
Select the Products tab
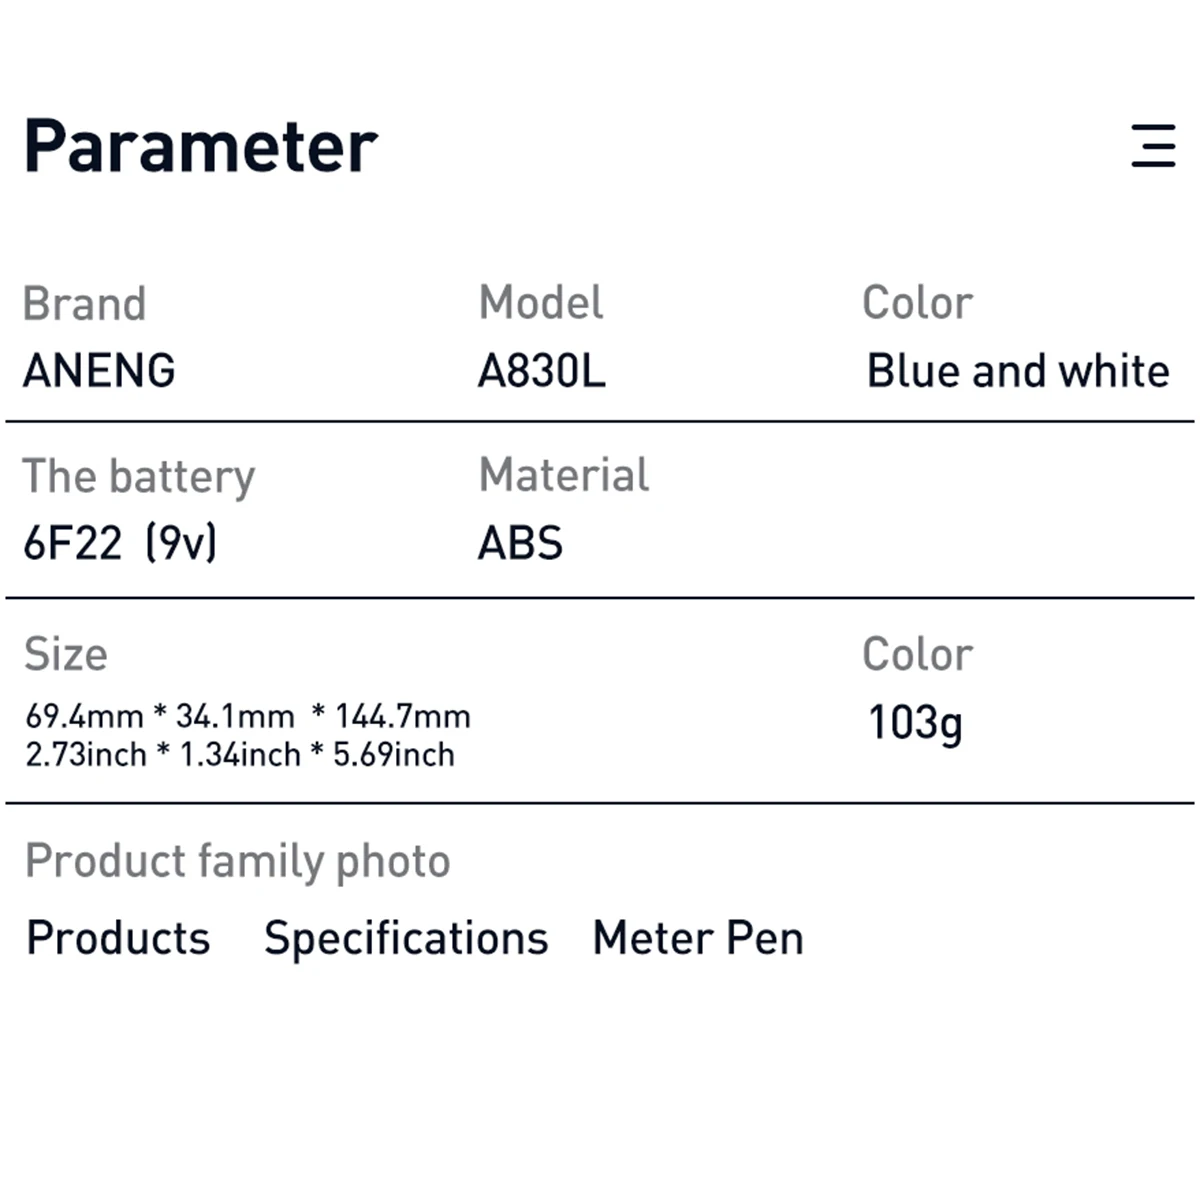[118, 938]
